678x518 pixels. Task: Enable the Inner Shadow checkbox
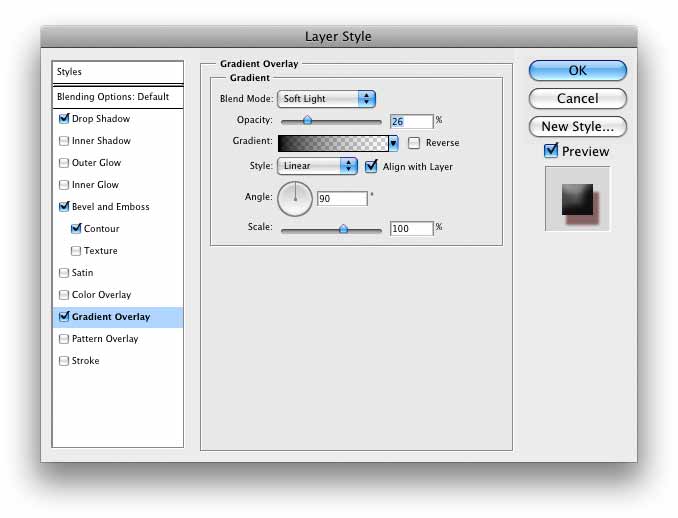click(x=64, y=141)
